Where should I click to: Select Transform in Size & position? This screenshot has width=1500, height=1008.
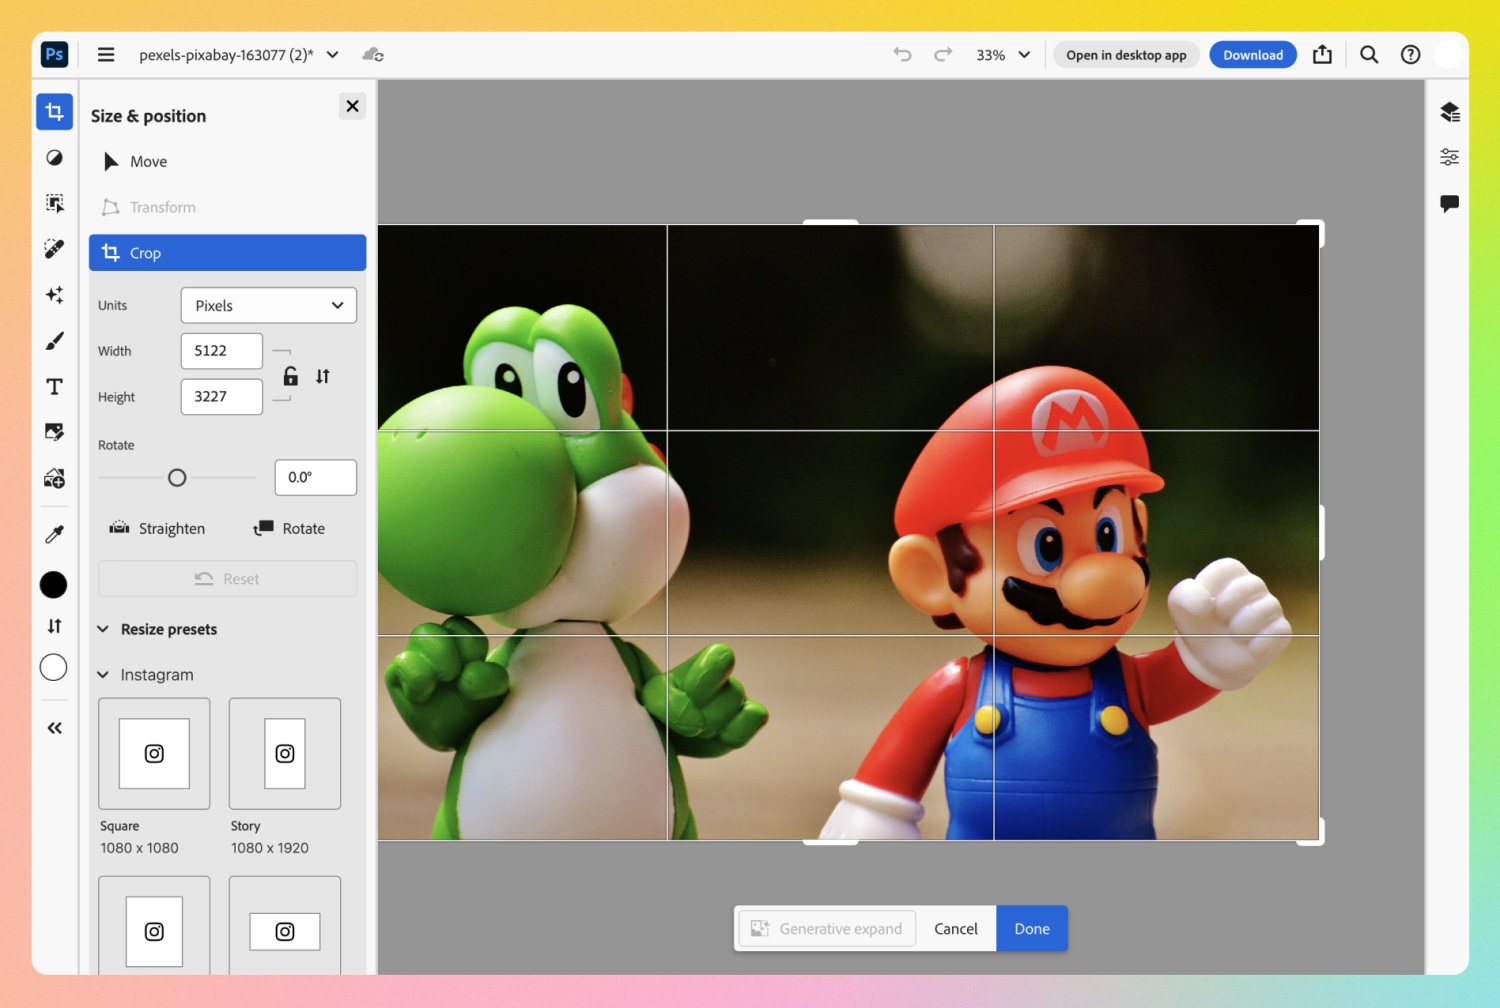227,208
